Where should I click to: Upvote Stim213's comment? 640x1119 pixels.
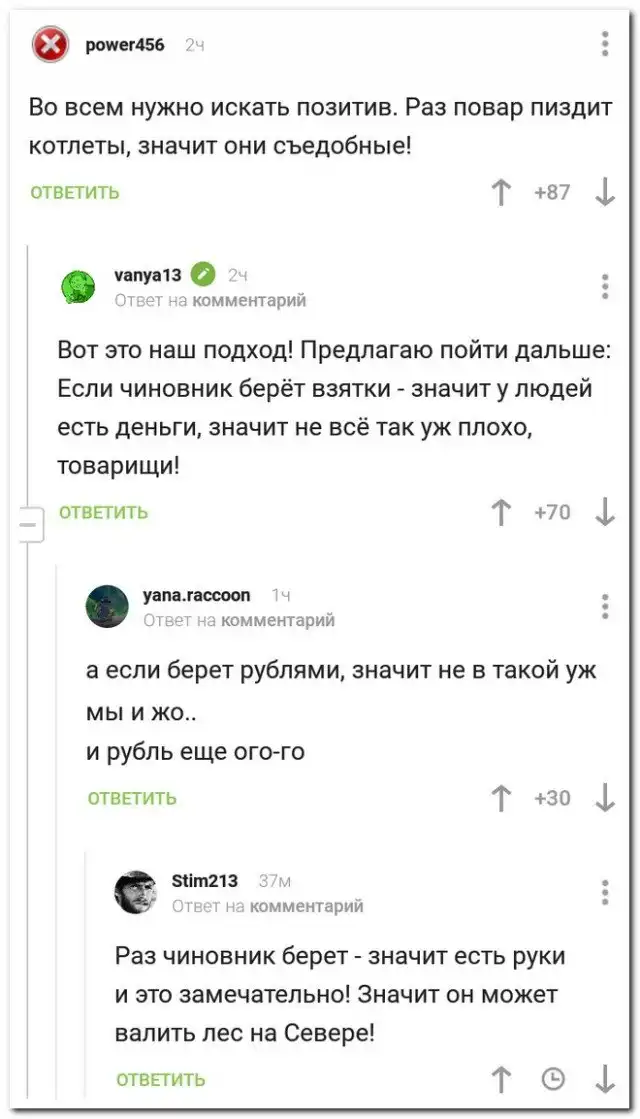(501, 1078)
